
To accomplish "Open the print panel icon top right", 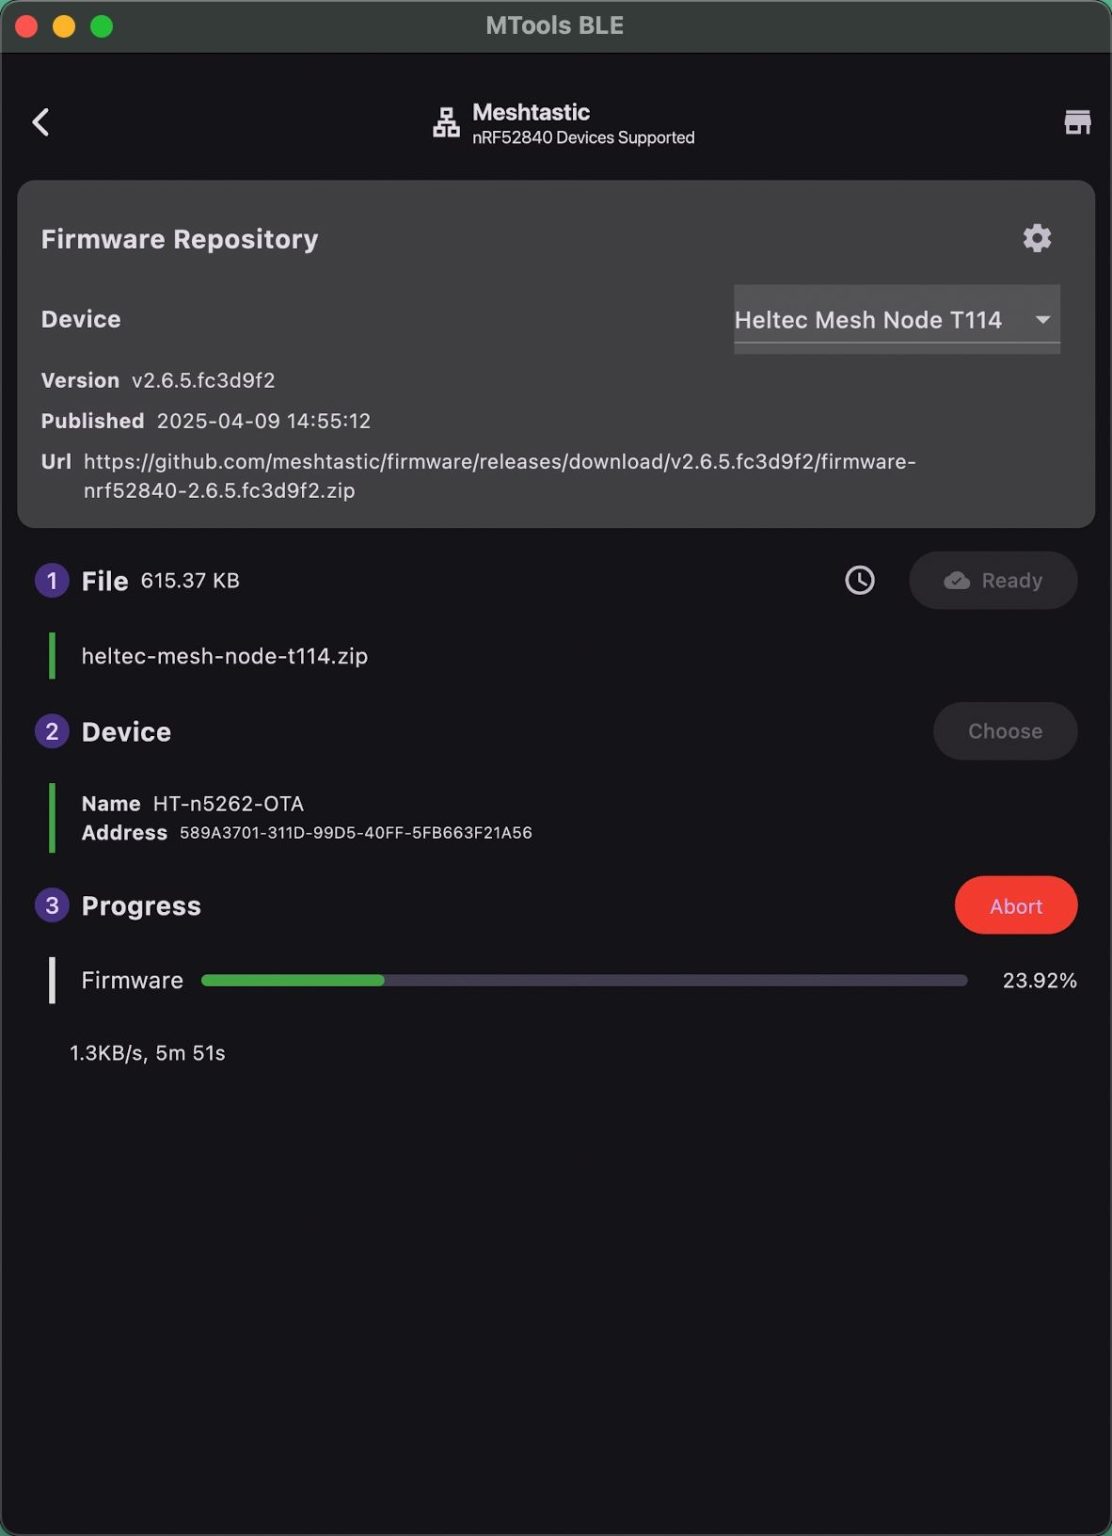I will click(x=1078, y=121).
